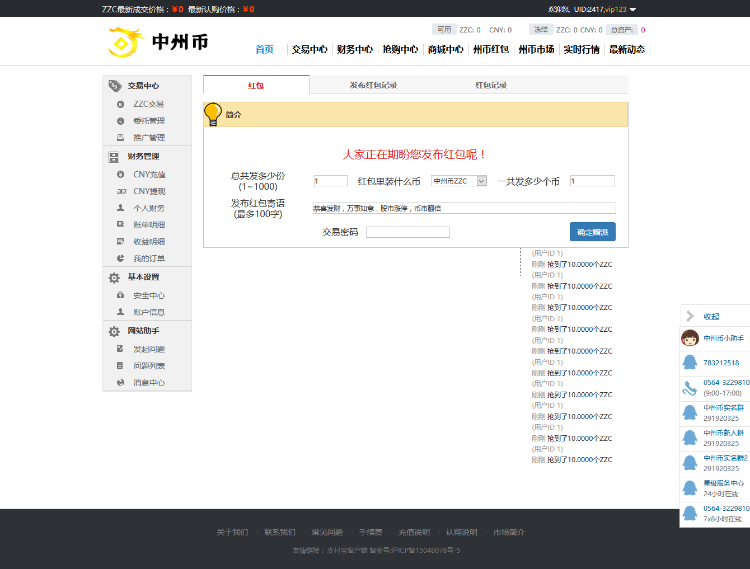Screen dimensions: 750x569
Task: Open 州币市场 in the top navigation
Action: point(536,49)
